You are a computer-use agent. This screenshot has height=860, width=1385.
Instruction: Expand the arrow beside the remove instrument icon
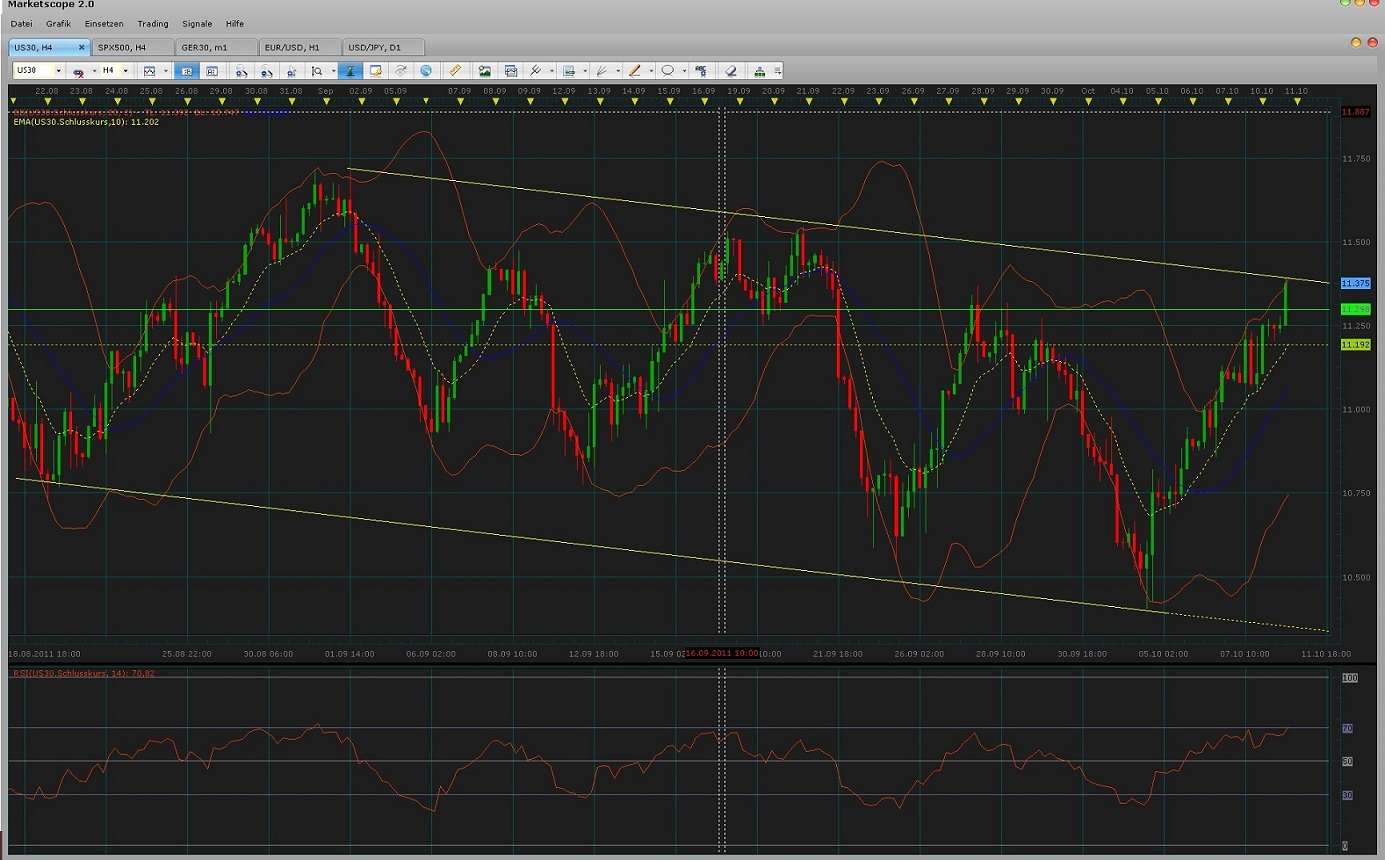pos(93,71)
